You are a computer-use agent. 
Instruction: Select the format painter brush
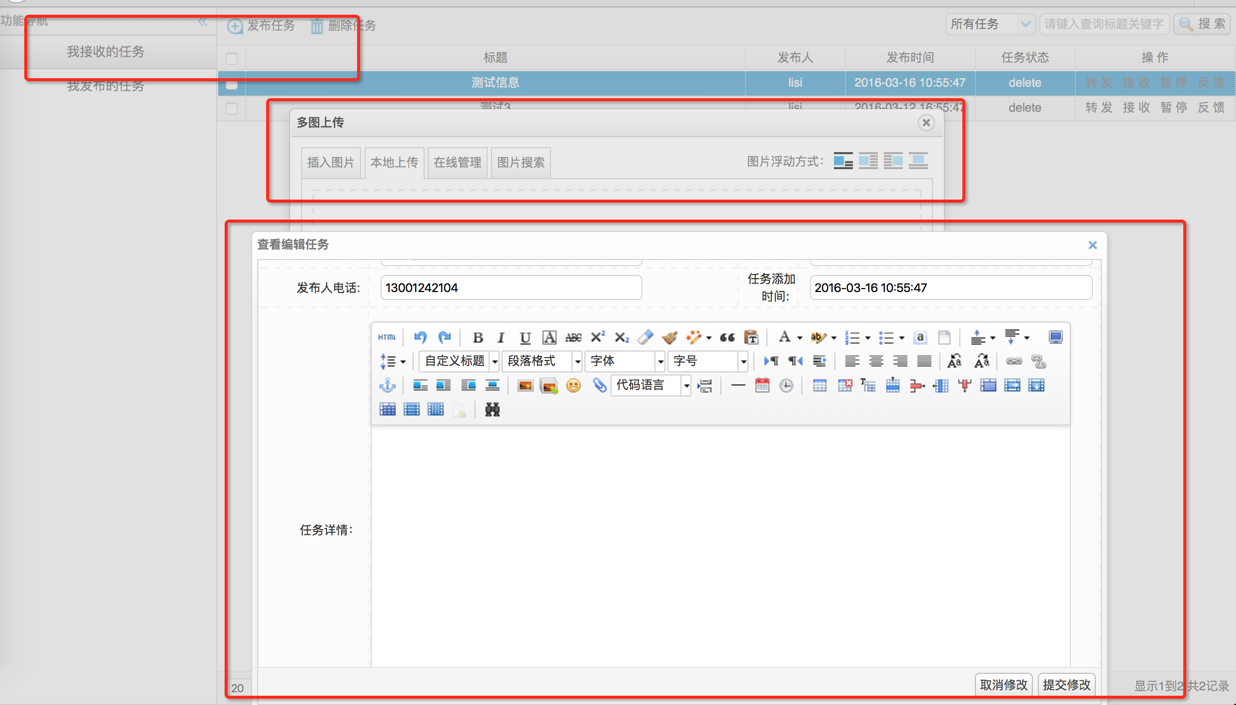[x=669, y=338]
